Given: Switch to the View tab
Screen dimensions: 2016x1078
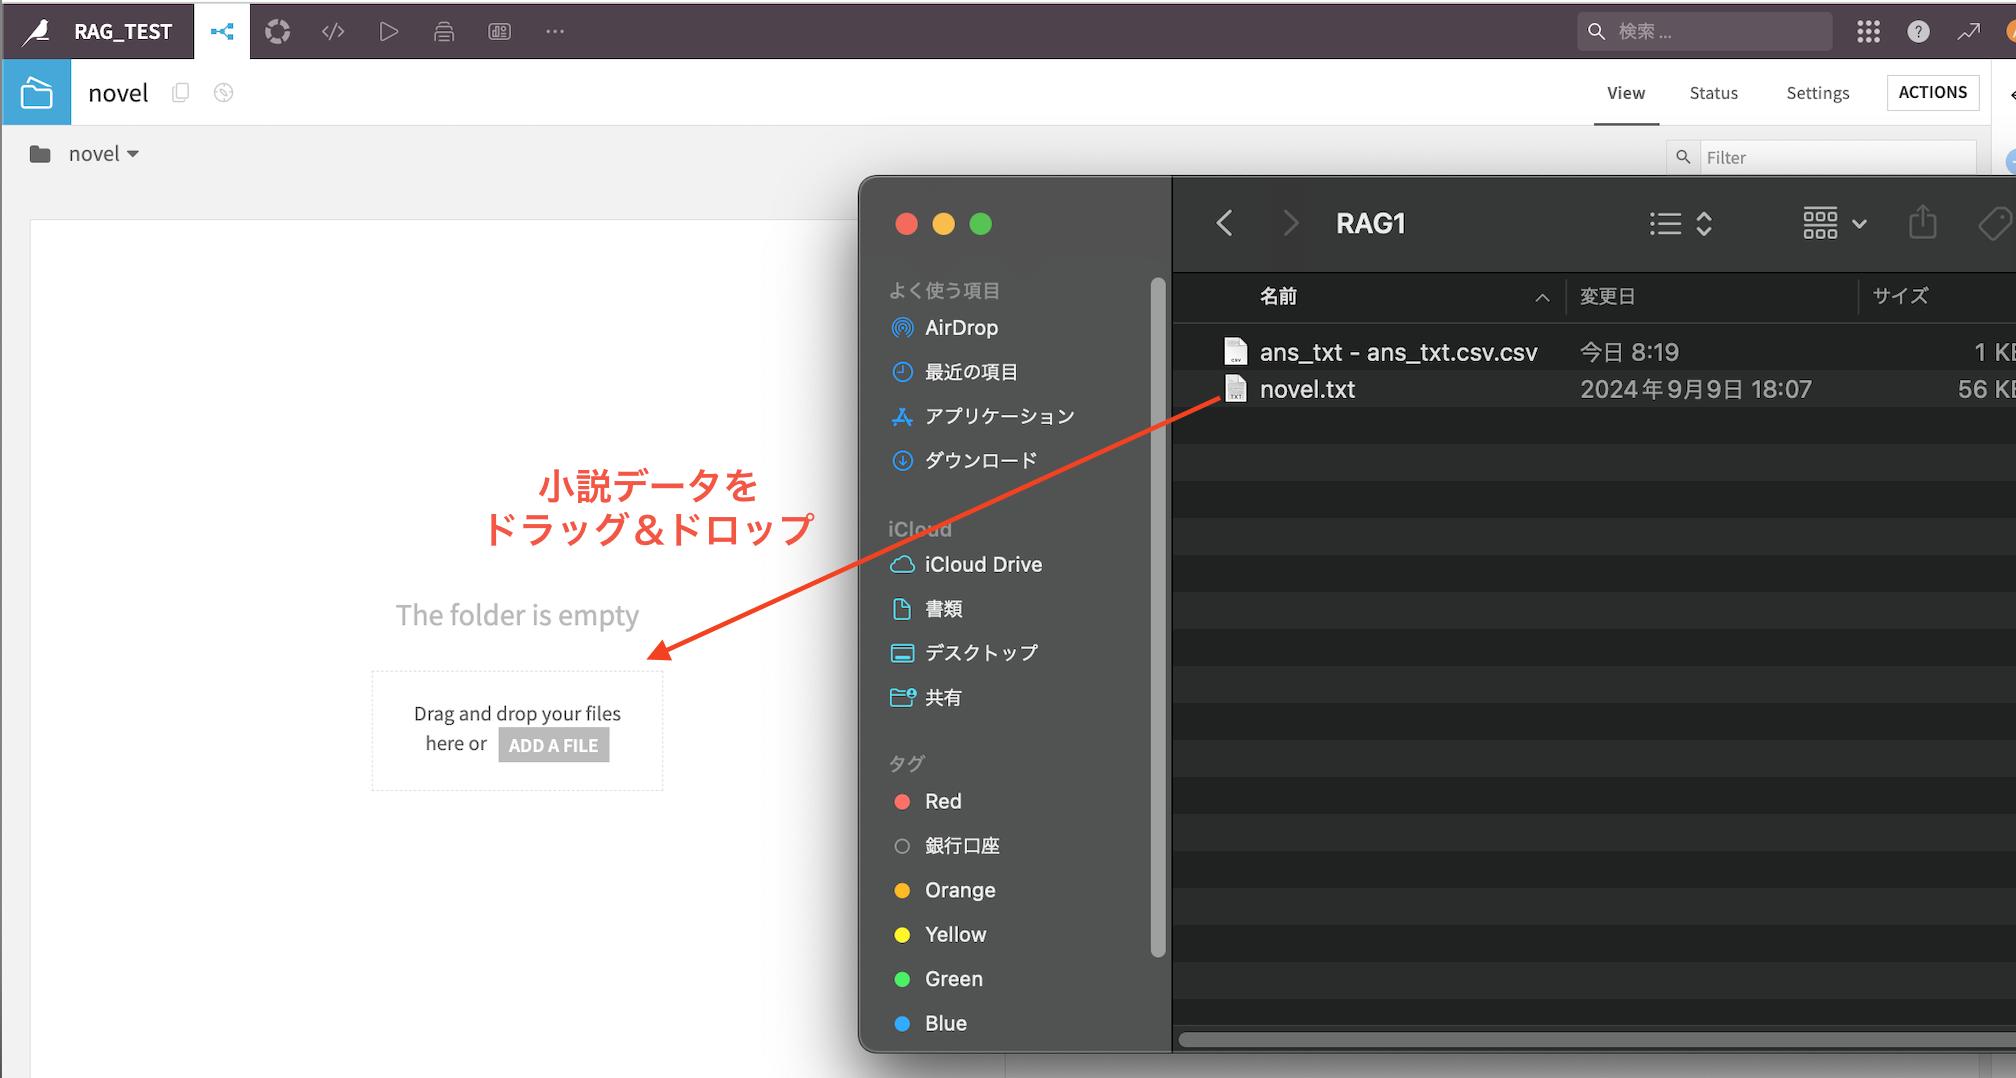Looking at the screenshot, I should [x=1626, y=93].
